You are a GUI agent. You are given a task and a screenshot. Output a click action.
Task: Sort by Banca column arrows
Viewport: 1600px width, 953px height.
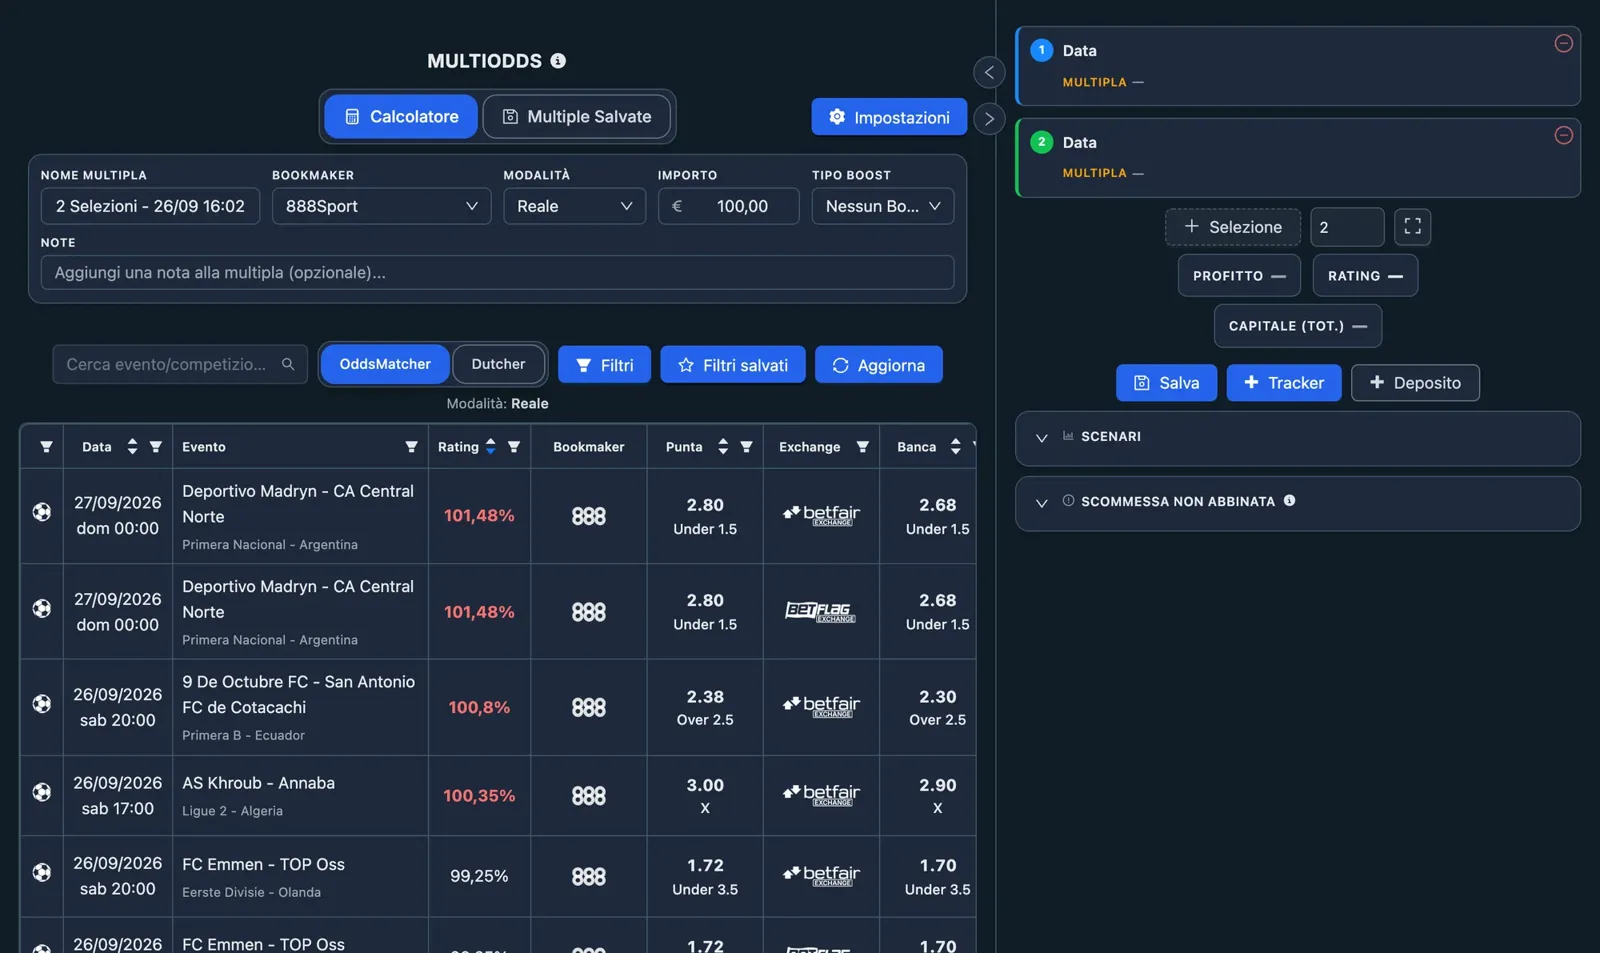point(956,447)
